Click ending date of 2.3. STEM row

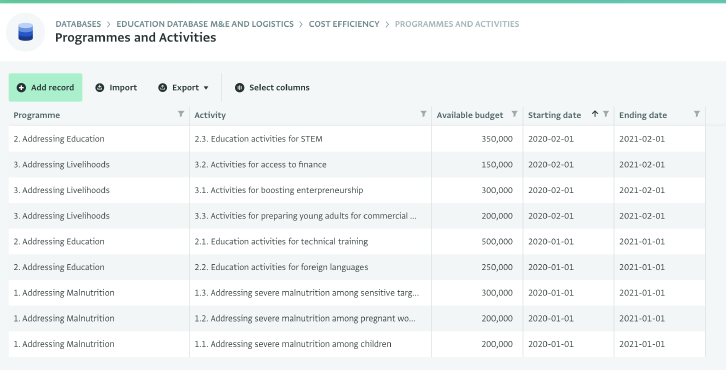pyautogui.click(x=659, y=139)
